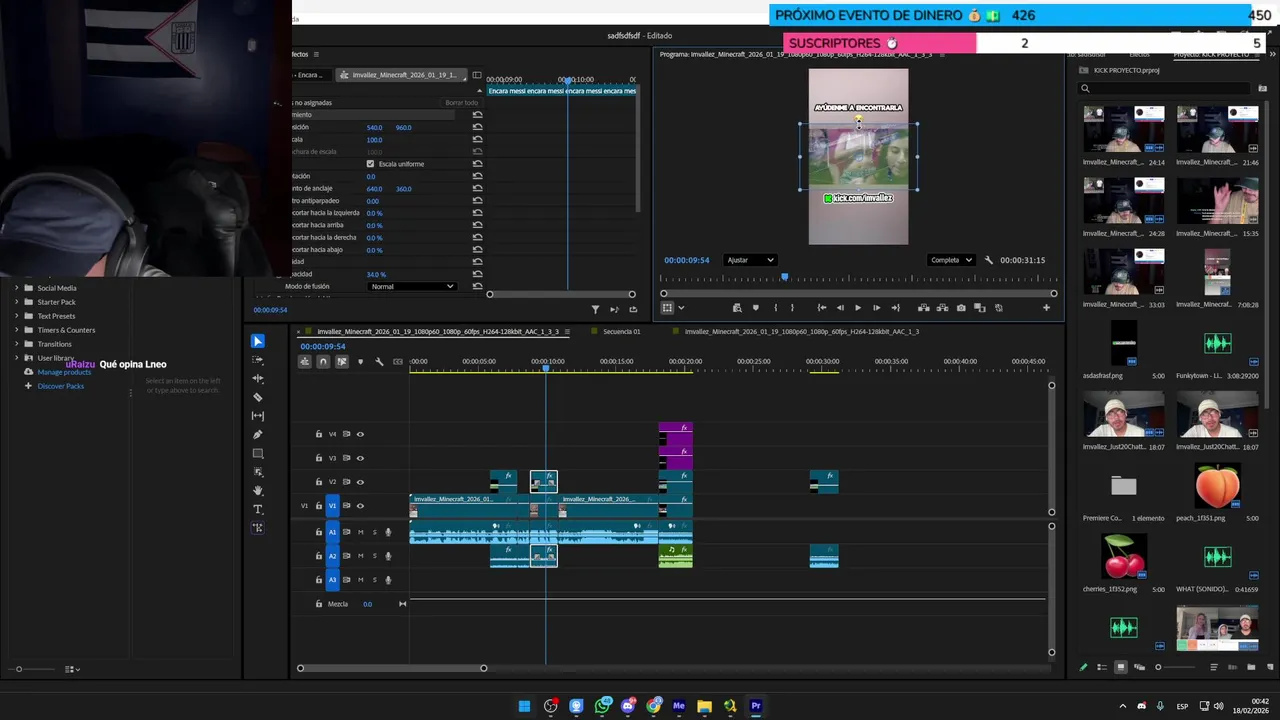Open caption track options in timeline header
Screen dimensions: 1280x720
398,361
